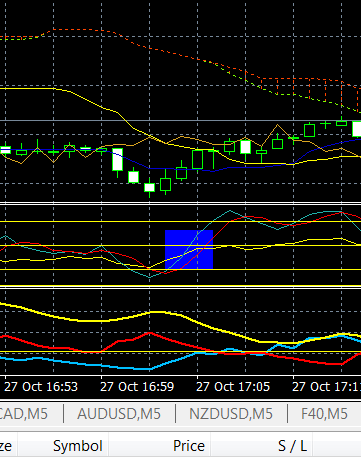Select the large white bearish candle

coord(117,160)
